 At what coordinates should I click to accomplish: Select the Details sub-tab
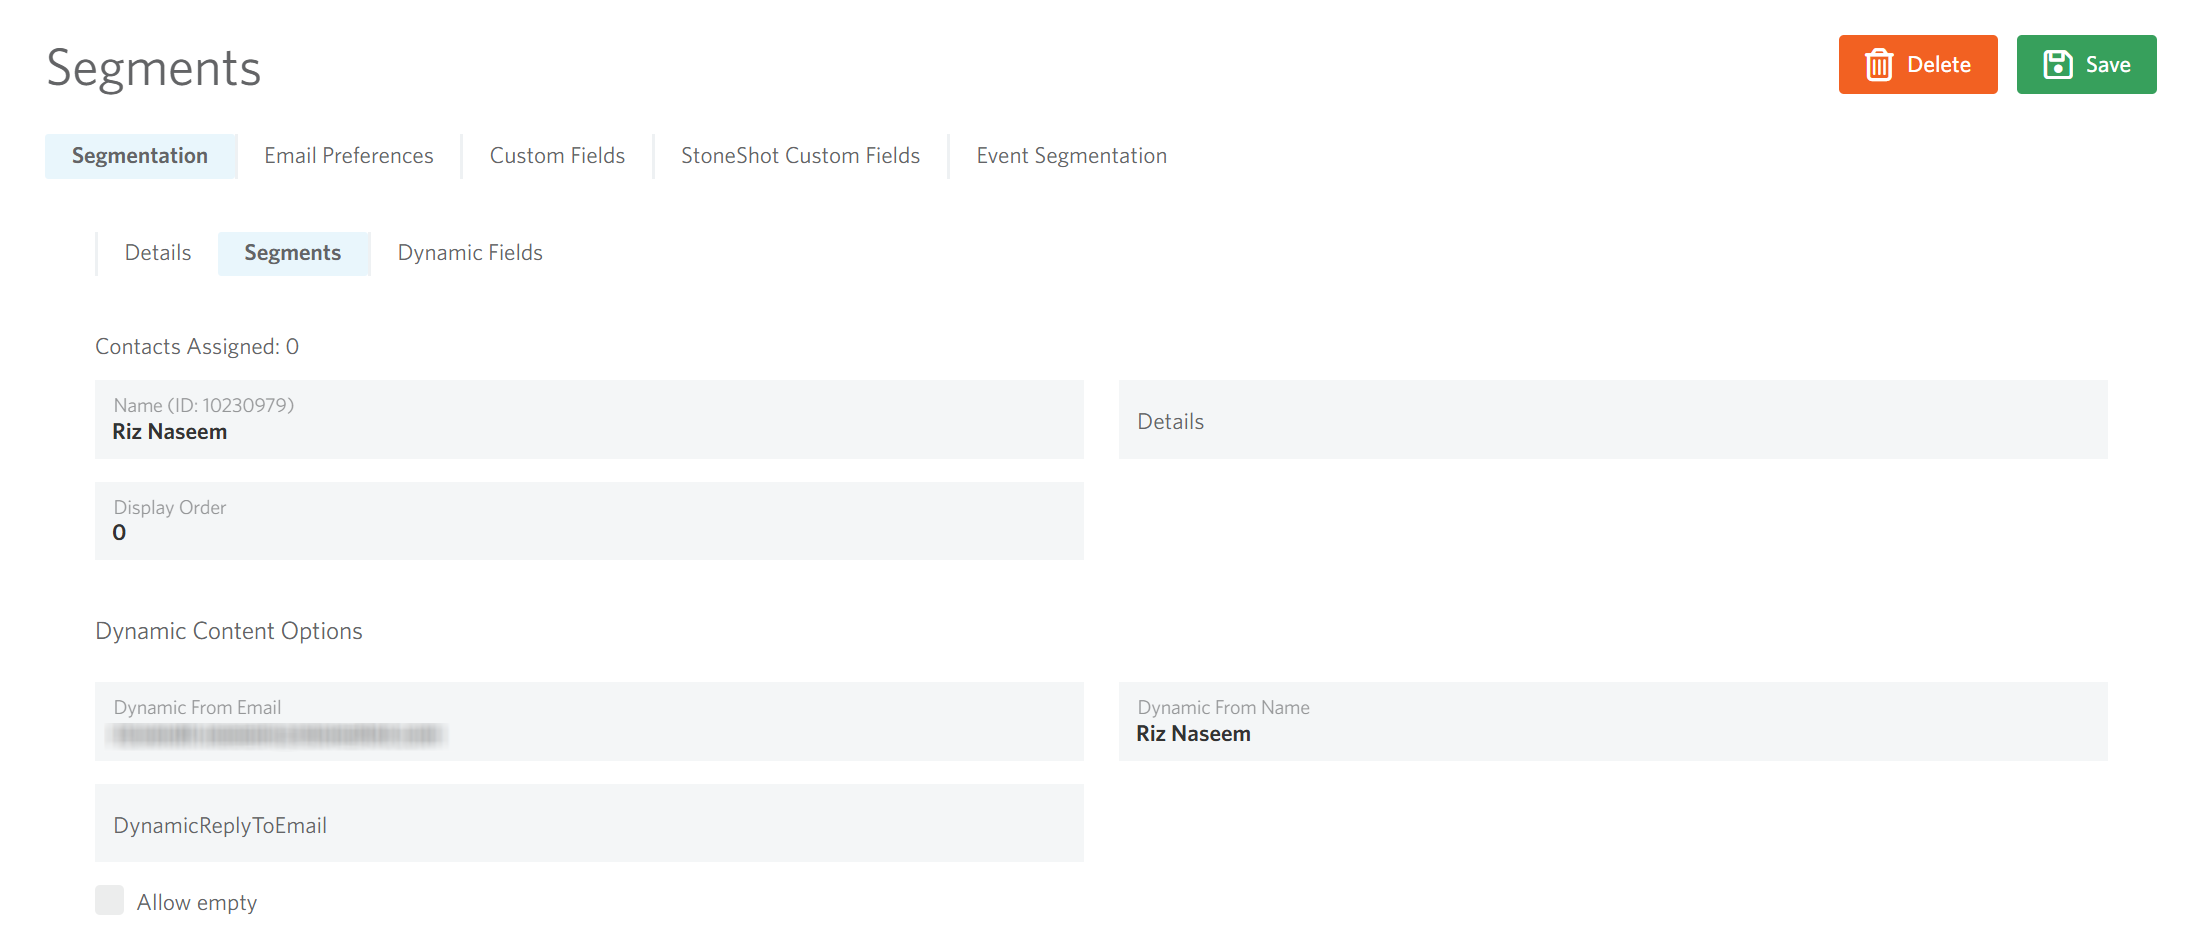158,253
